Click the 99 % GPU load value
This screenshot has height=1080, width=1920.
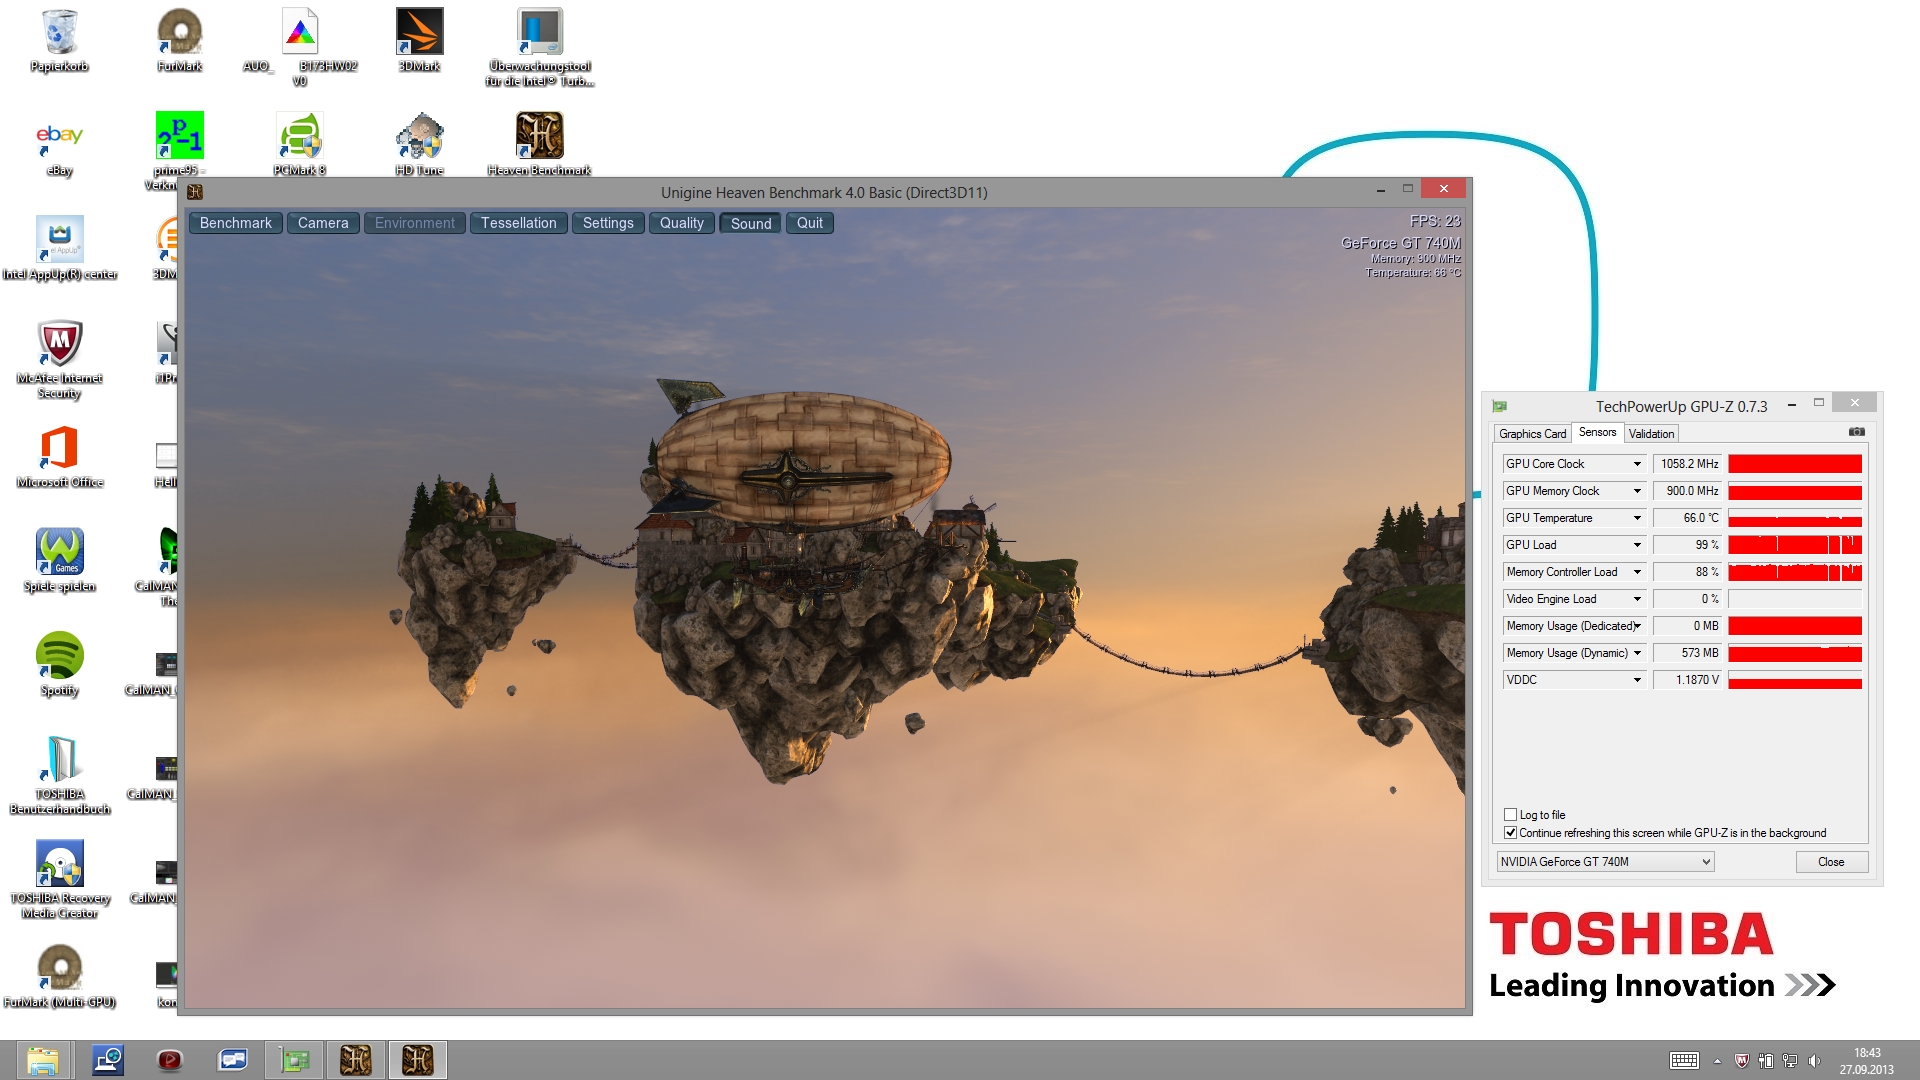click(1688, 545)
